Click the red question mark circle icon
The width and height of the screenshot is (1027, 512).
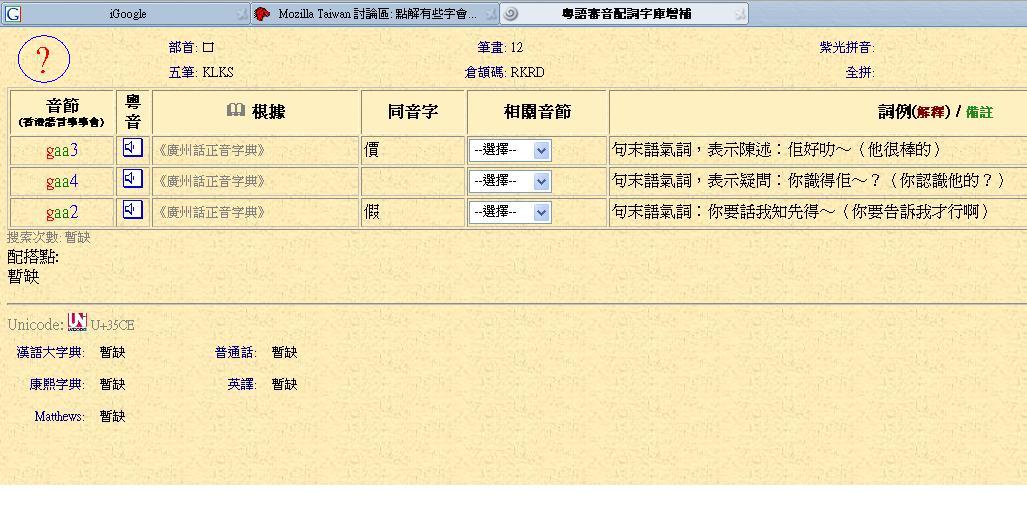click(43, 60)
